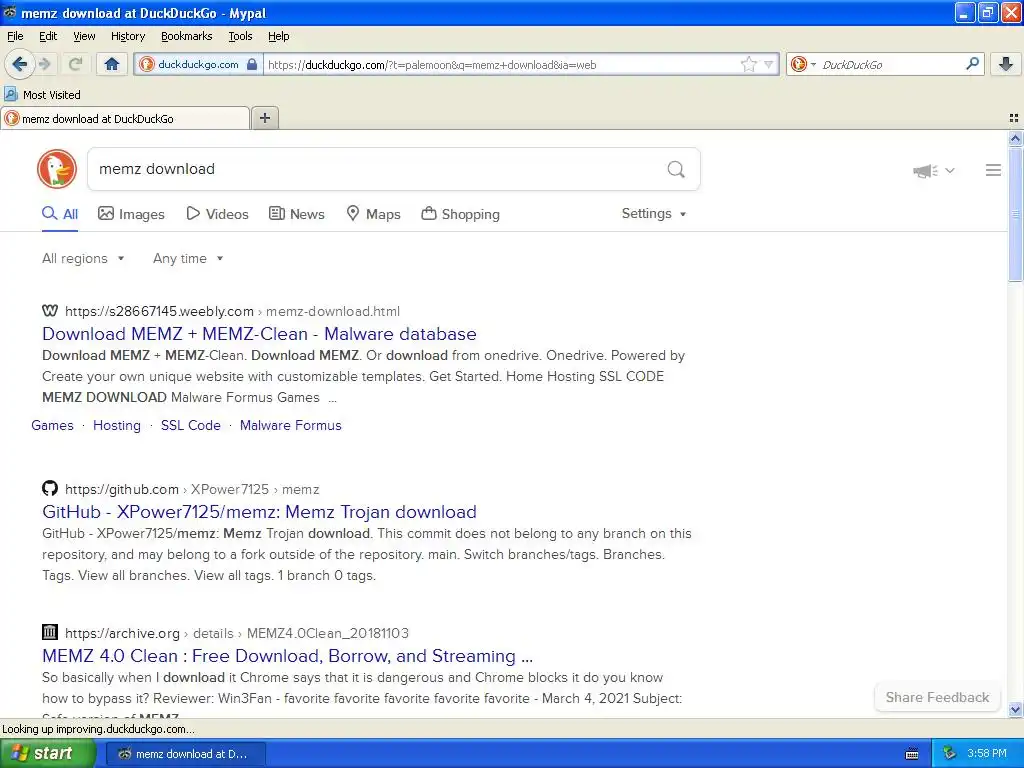The height and width of the screenshot is (768, 1024).
Task: Open the GitHub XPower7125/memz result
Action: coord(259,512)
